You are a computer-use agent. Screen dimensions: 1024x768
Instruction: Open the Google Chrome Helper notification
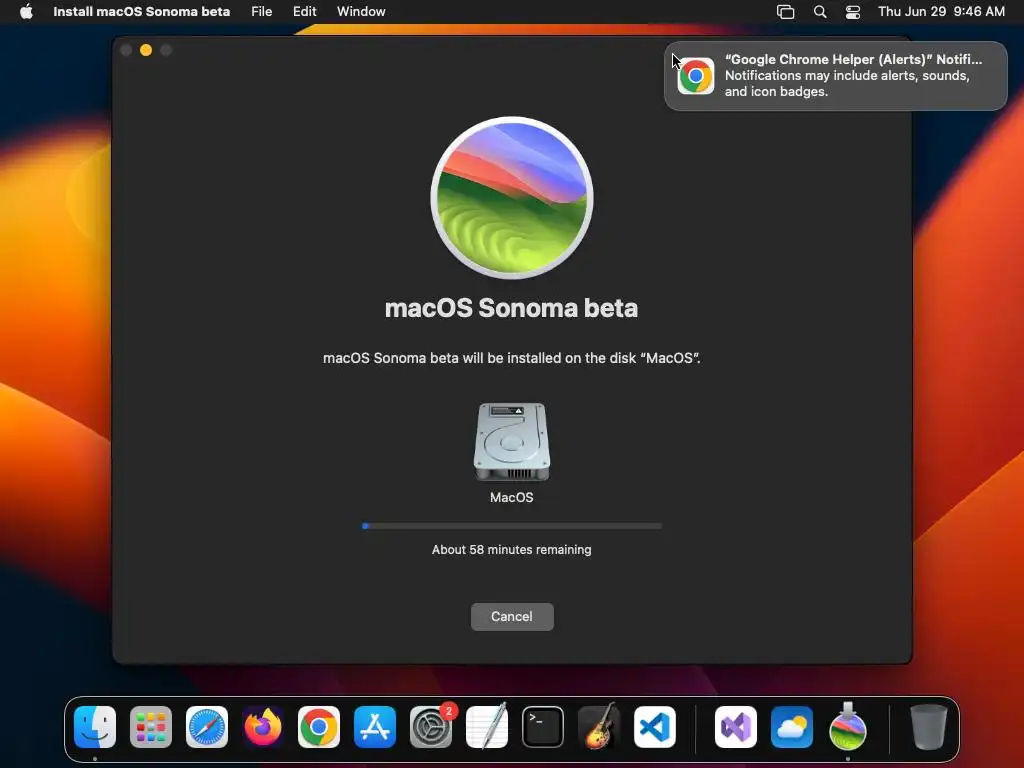click(x=835, y=76)
